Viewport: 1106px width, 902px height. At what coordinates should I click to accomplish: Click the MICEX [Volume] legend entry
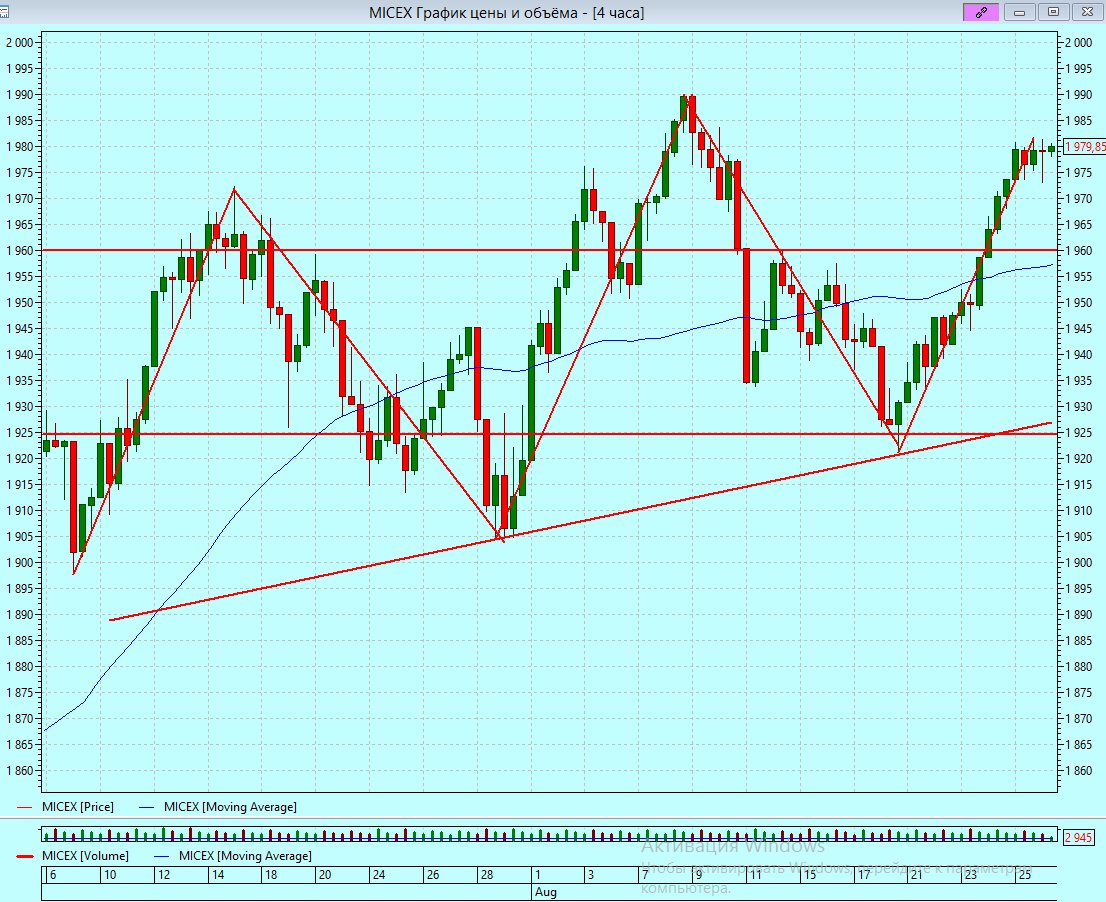point(84,856)
